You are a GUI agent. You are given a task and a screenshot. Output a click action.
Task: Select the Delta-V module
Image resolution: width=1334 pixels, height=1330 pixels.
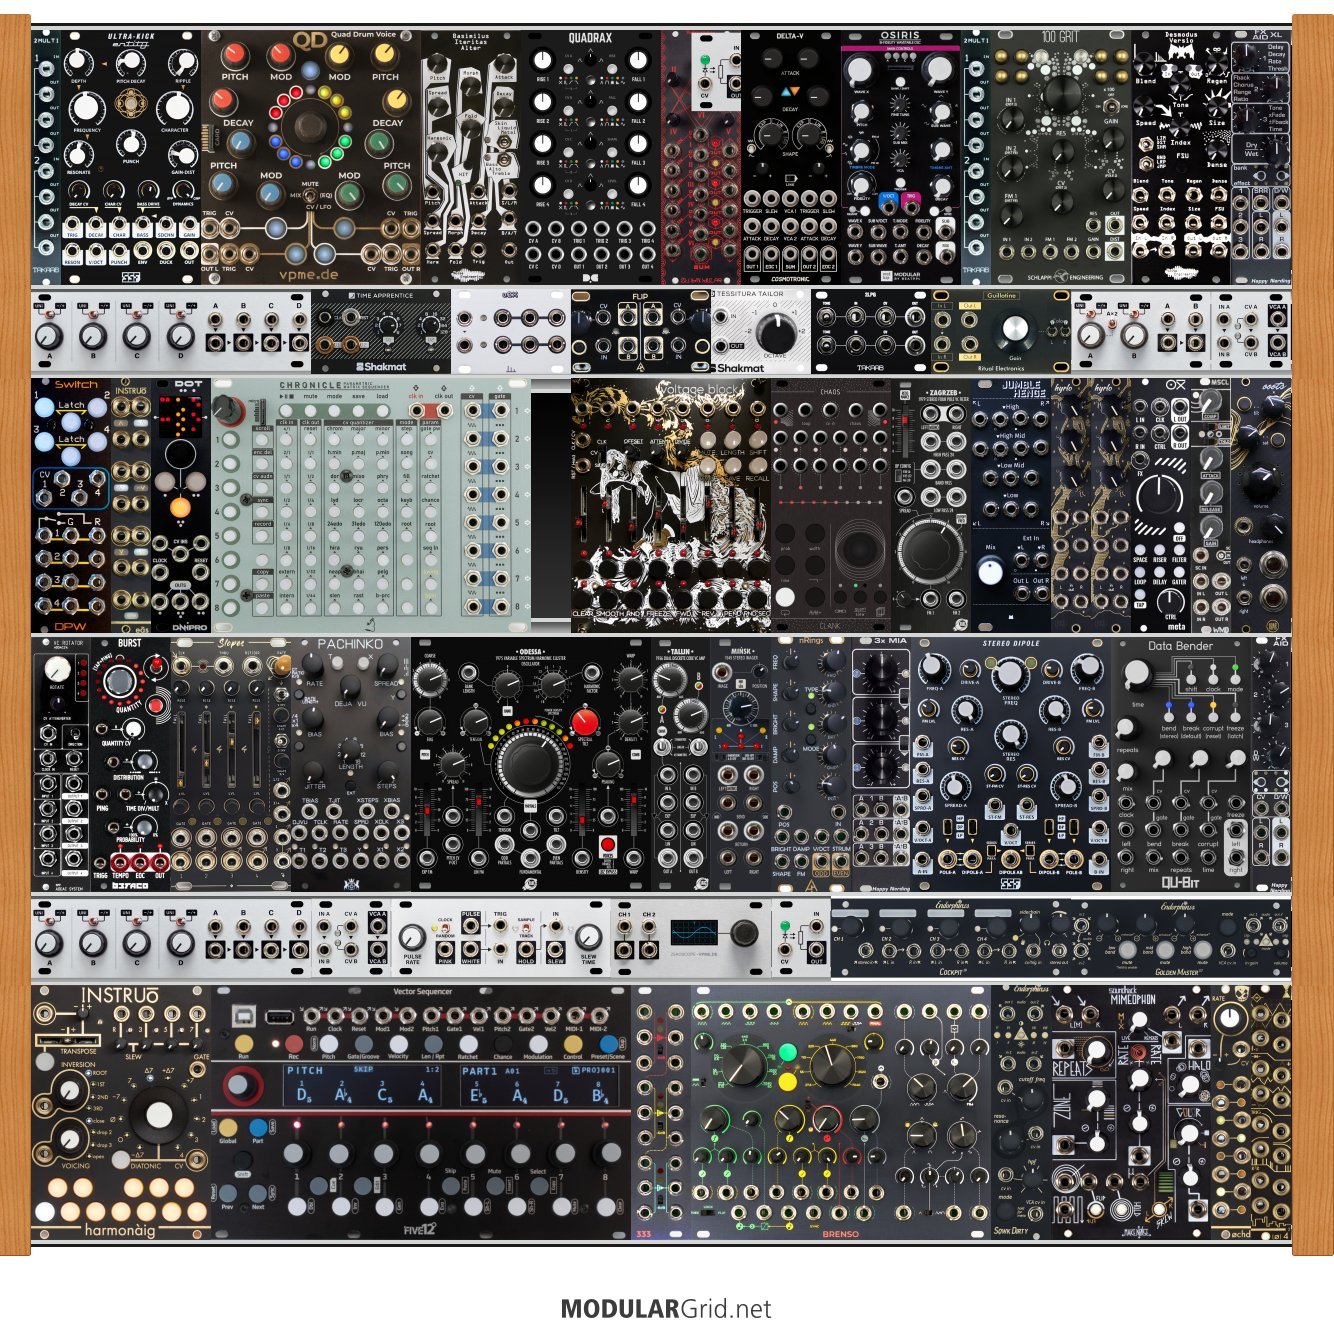tap(791, 157)
